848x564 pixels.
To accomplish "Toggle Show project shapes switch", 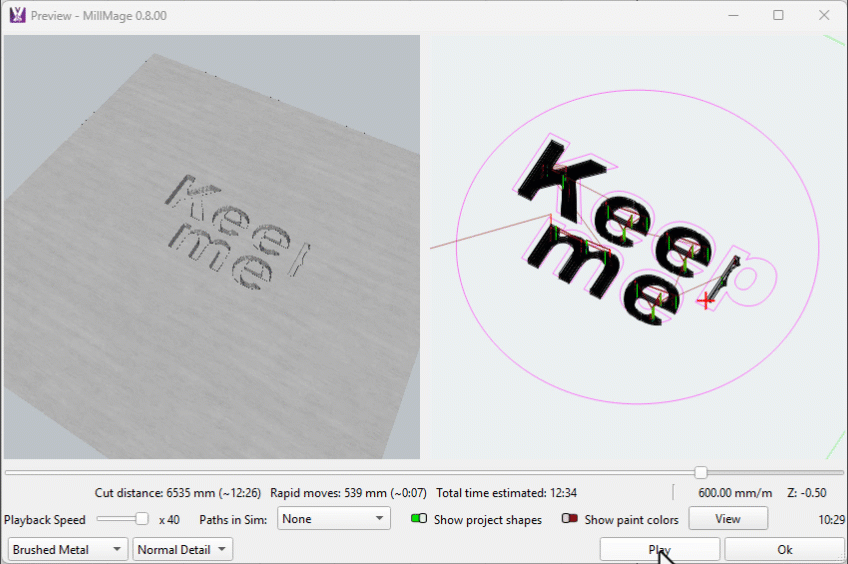I will 419,519.
